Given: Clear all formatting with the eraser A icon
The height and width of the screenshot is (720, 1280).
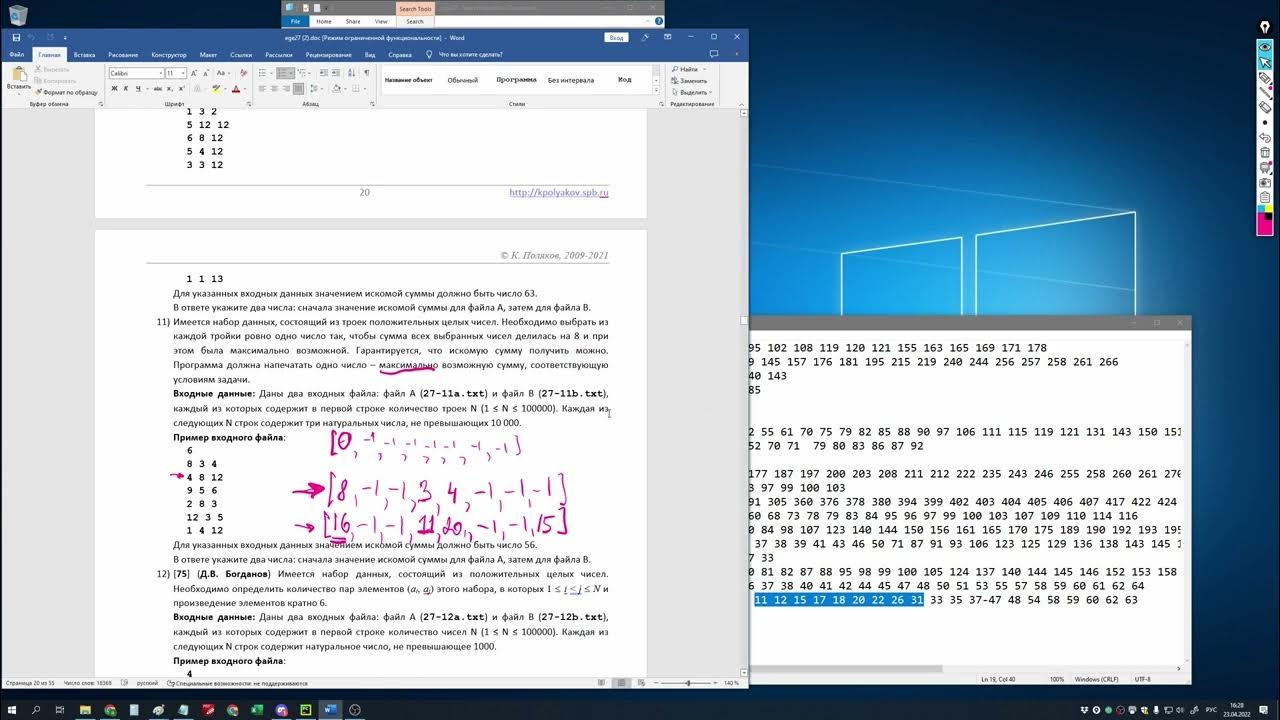Looking at the screenshot, I should point(243,73).
